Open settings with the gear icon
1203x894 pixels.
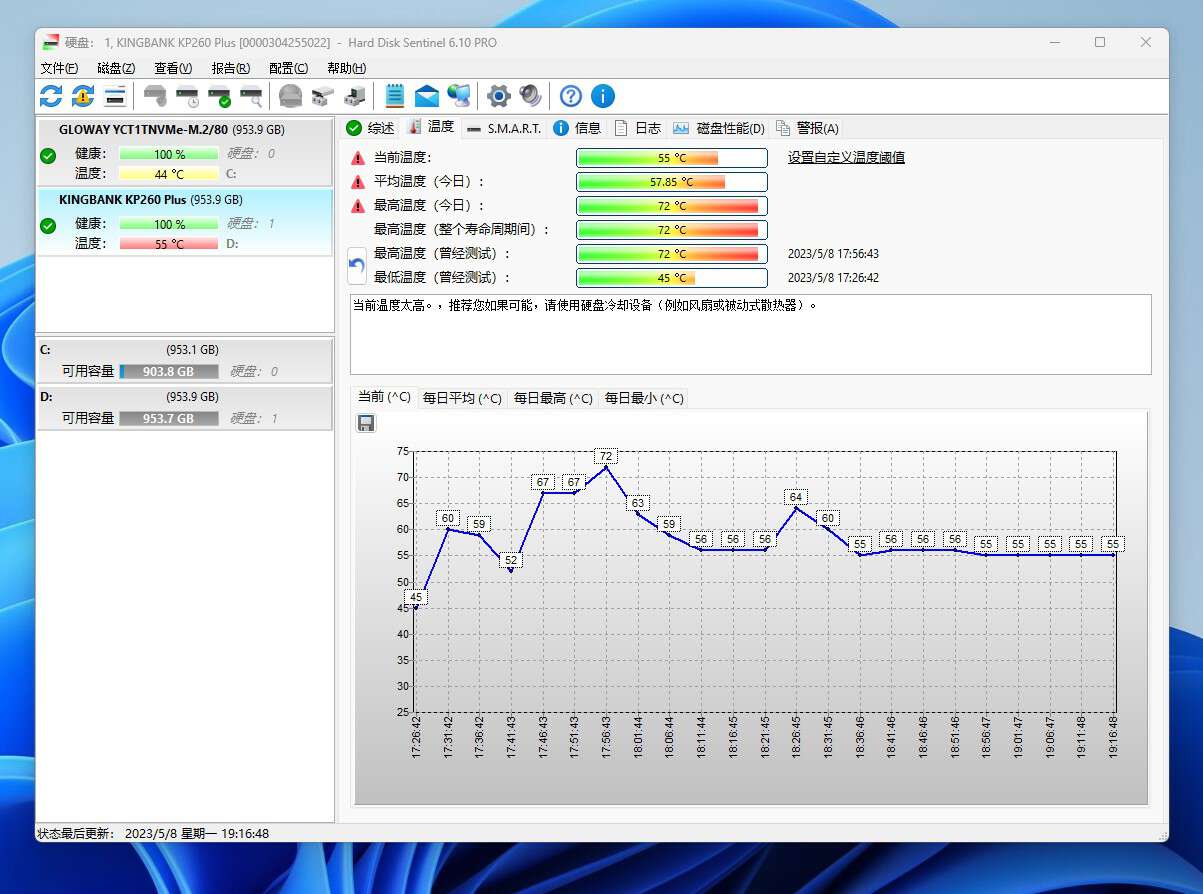498,96
